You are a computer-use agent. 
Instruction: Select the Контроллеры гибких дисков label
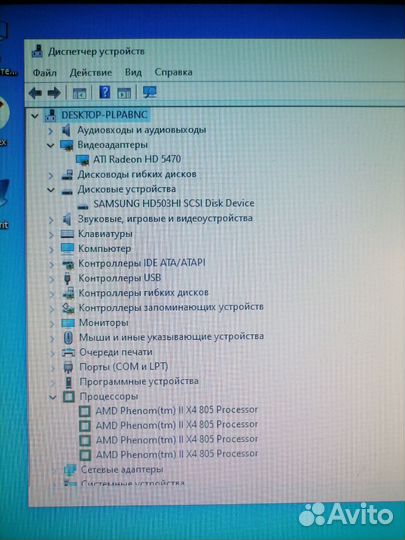(143, 293)
